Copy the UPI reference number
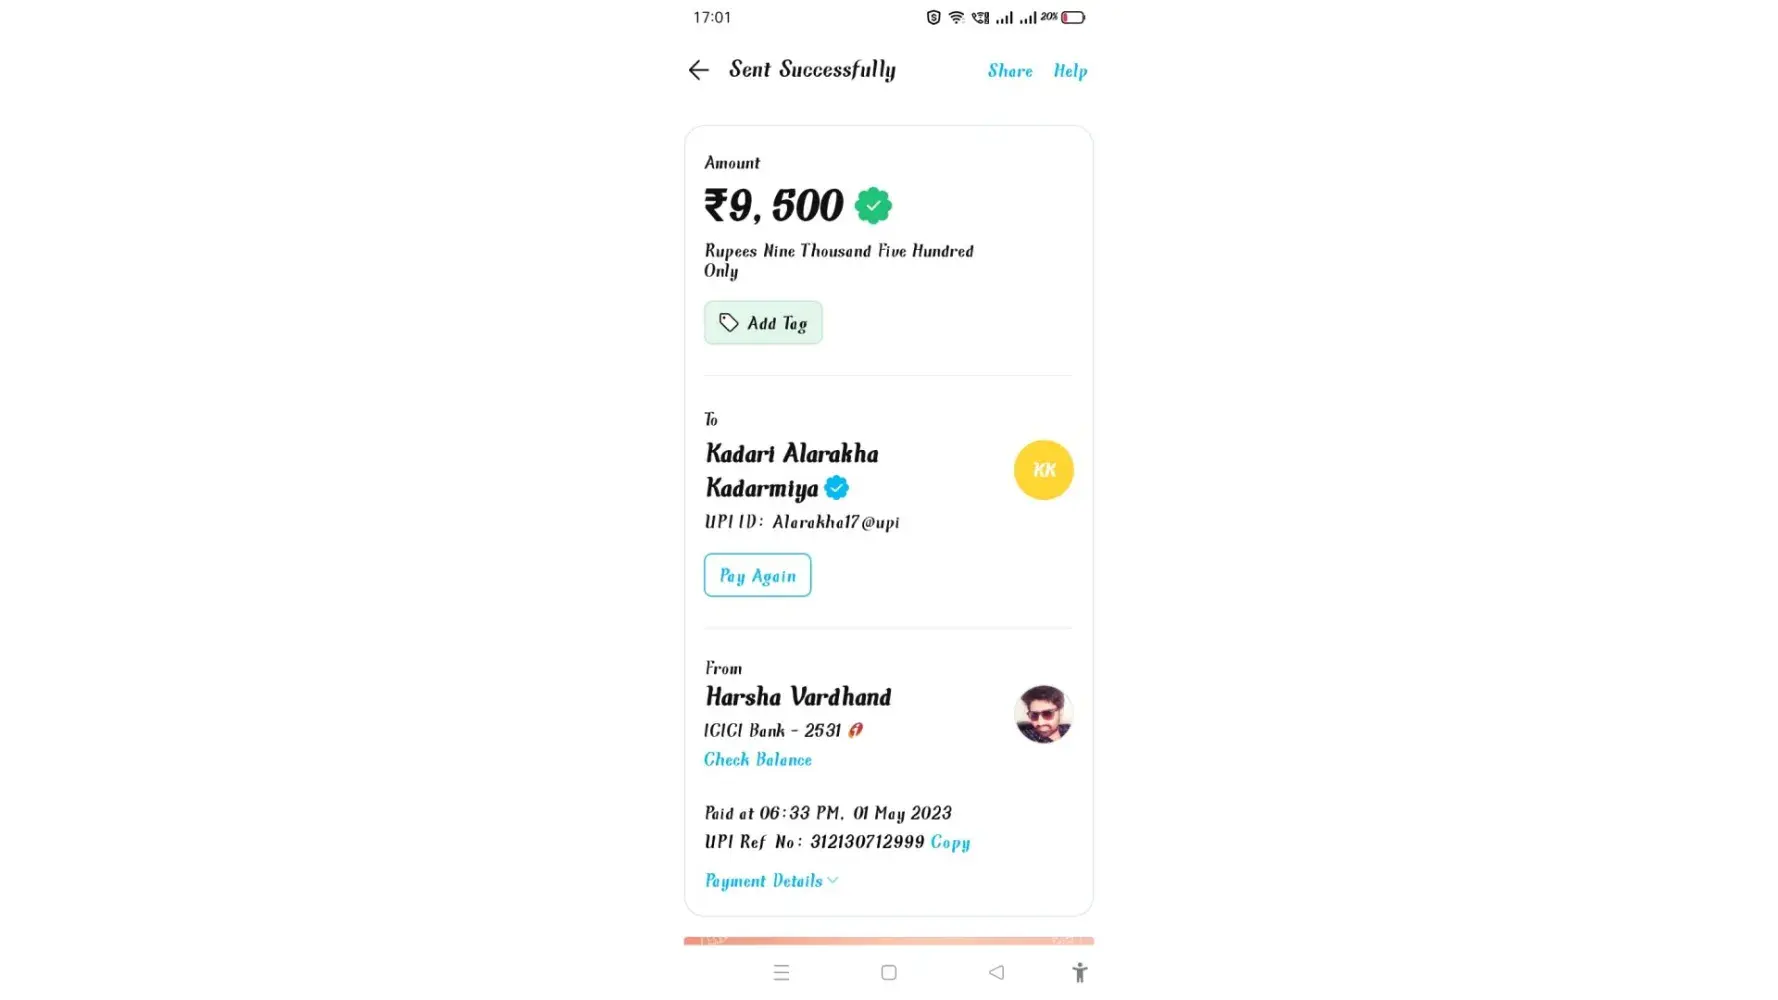 coord(950,842)
